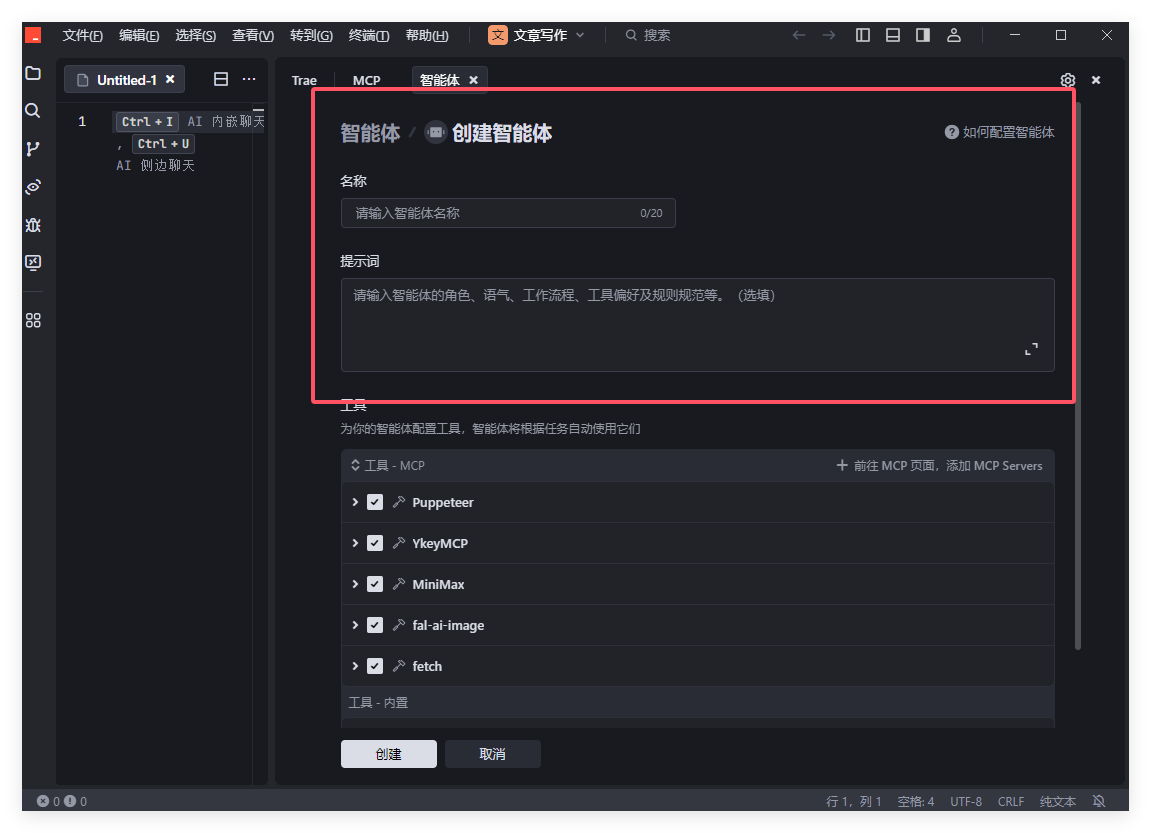Expand the prompt text area icon
The height and width of the screenshot is (833, 1151).
coord(1031,349)
